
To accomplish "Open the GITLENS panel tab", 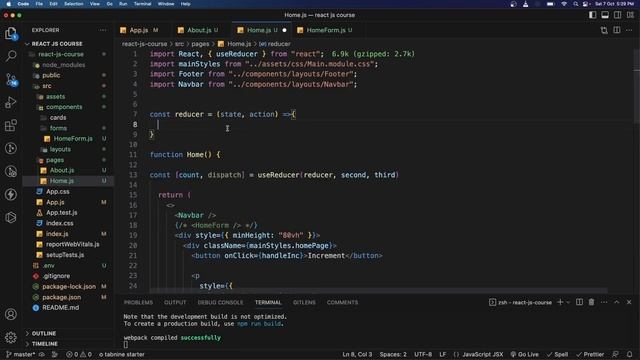I will pyautogui.click(x=304, y=302).
